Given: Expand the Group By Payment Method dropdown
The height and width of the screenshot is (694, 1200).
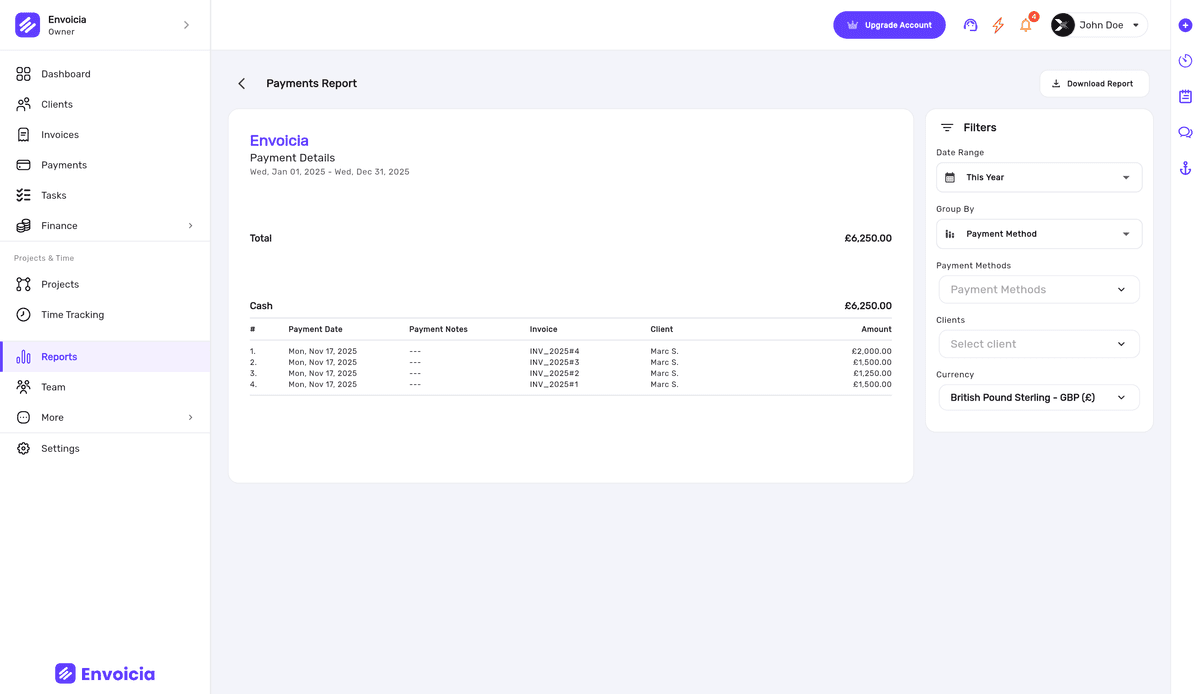Looking at the screenshot, I should pos(1038,233).
